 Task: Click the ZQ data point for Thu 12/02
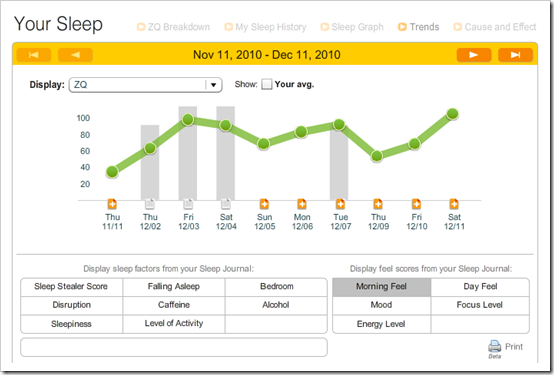click(150, 148)
